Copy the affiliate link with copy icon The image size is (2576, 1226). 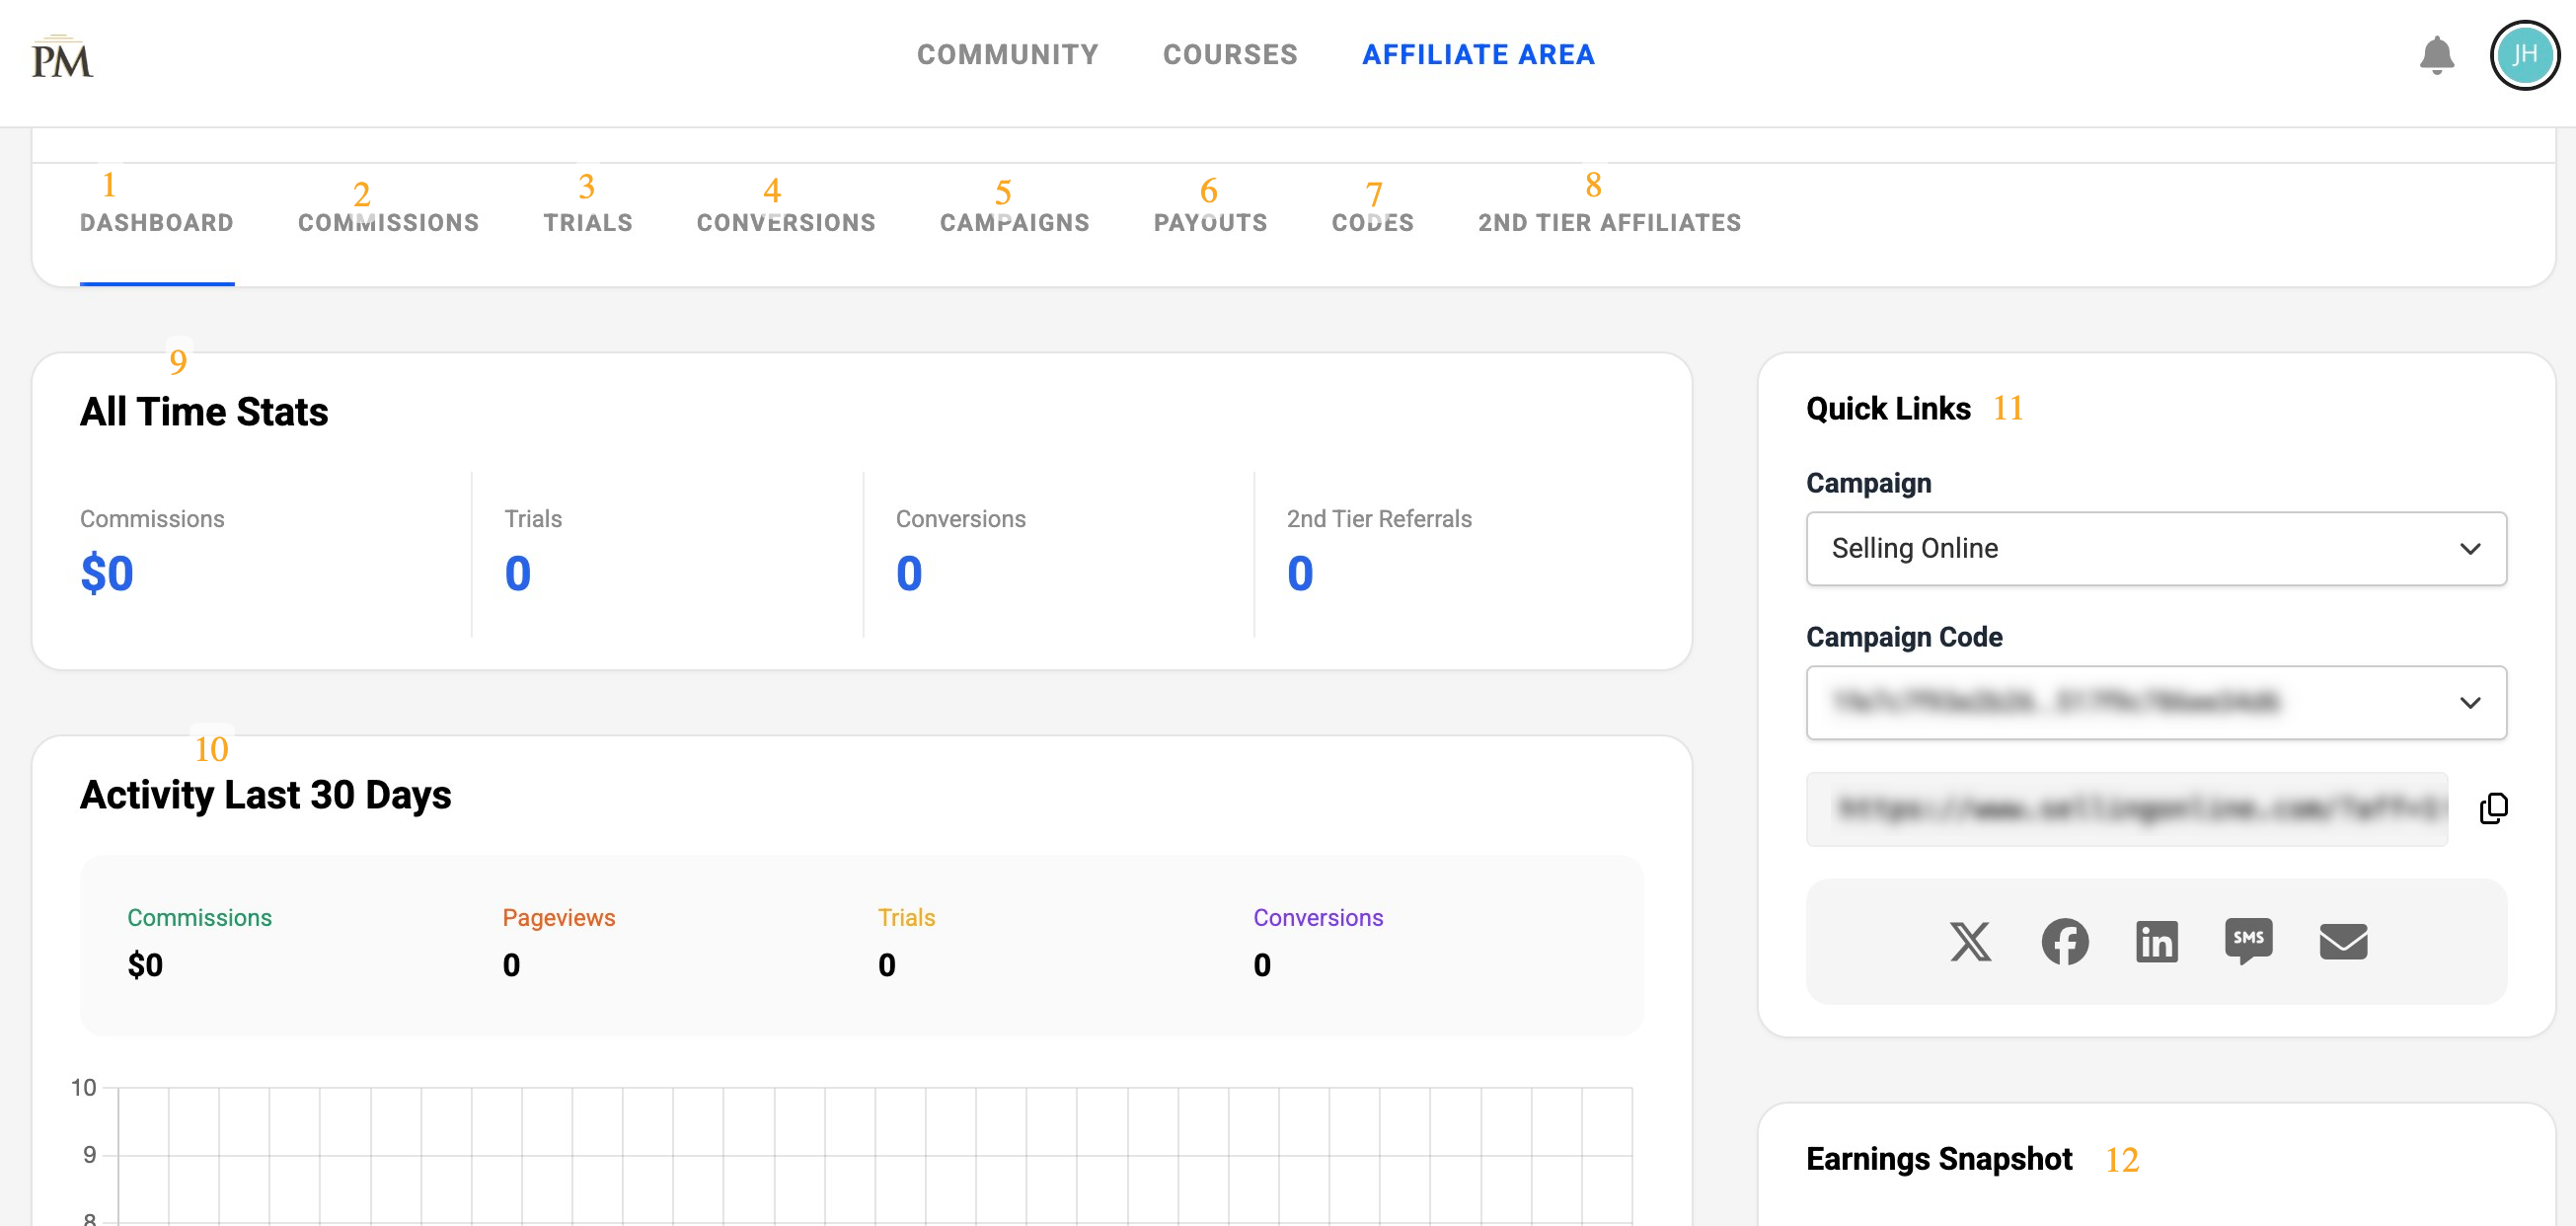[2493, 808]
